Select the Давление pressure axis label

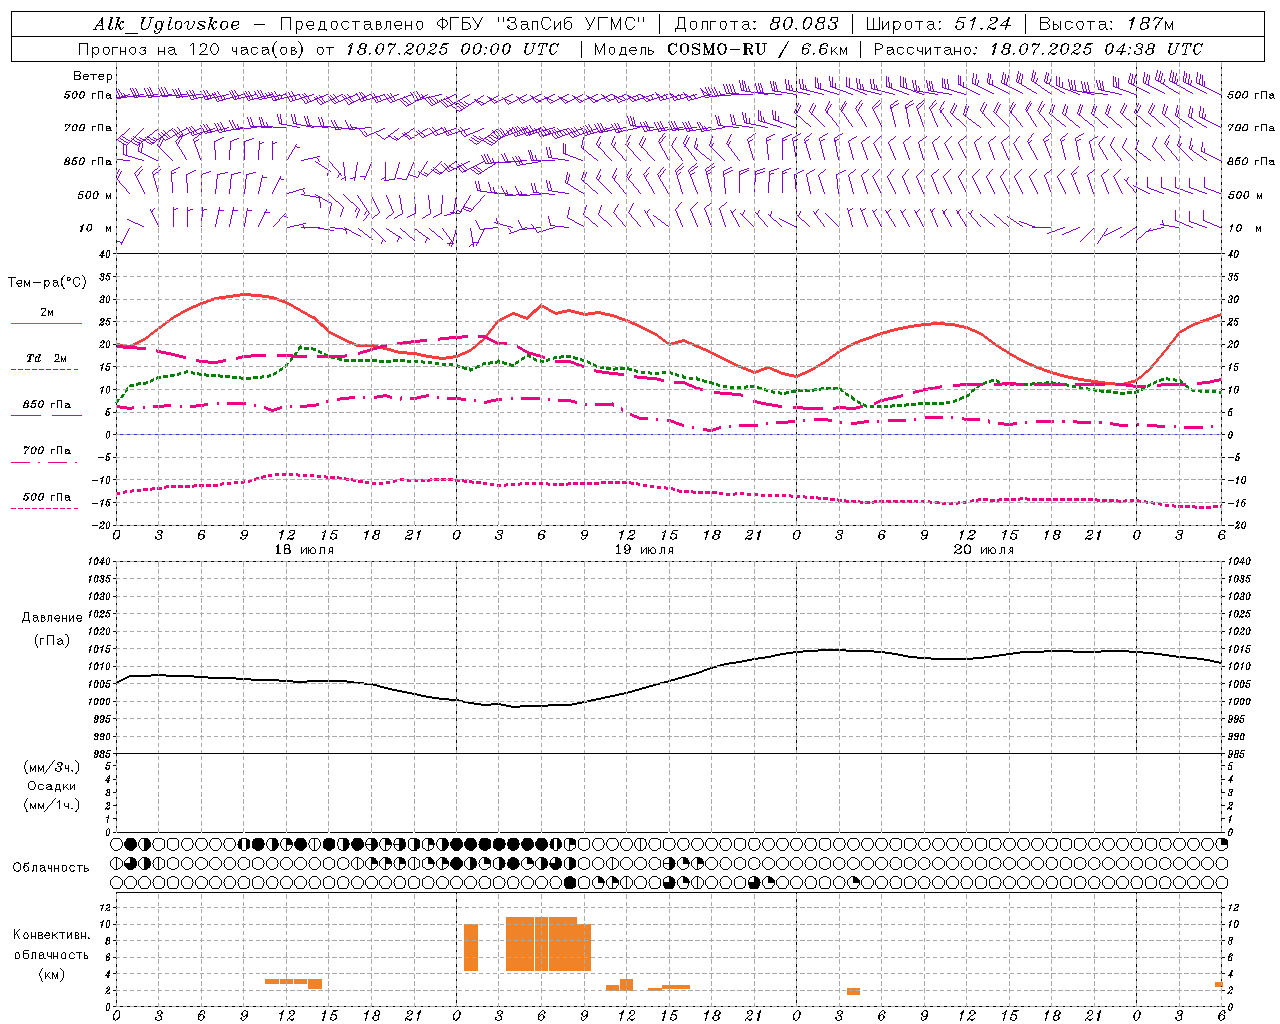pos(46,618)
